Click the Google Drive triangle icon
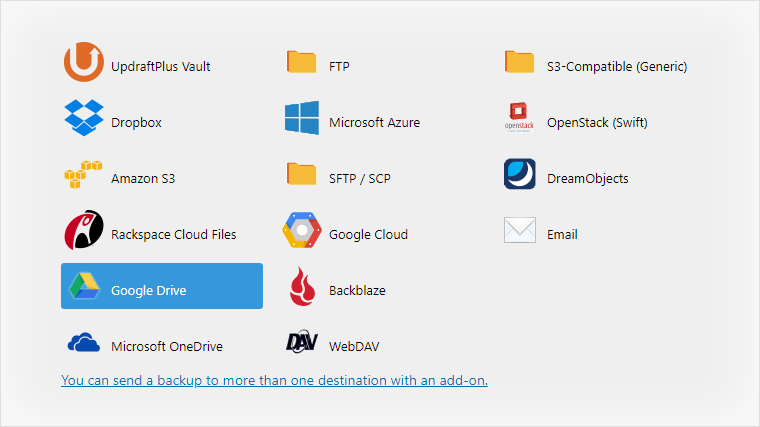The height and width of the screenshot is (427, 760). point(84,286)
